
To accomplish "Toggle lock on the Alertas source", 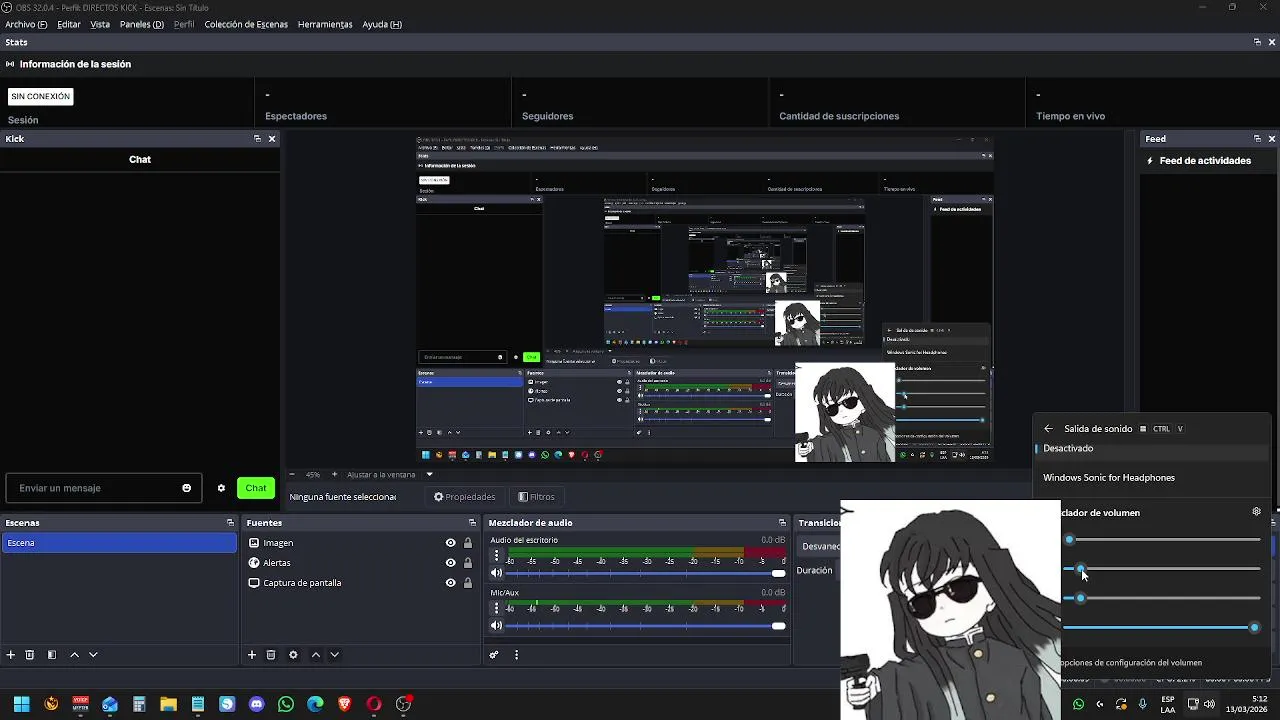I will click(467, 563).
